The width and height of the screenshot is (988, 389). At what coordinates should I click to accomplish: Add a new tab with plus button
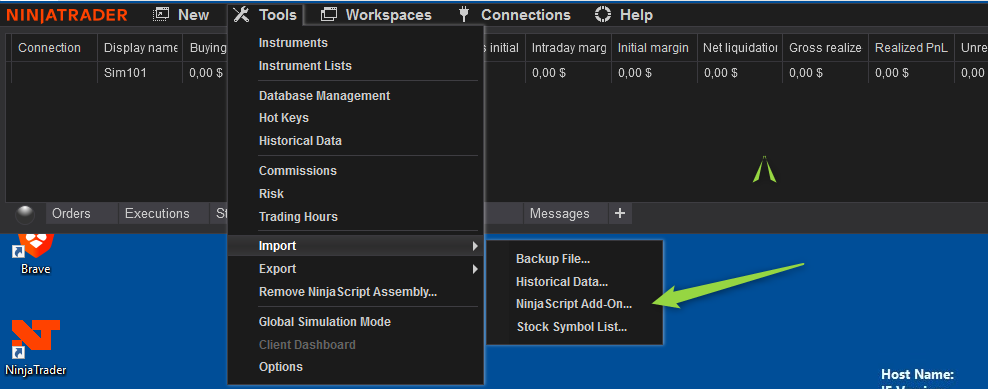click(620, 214)
